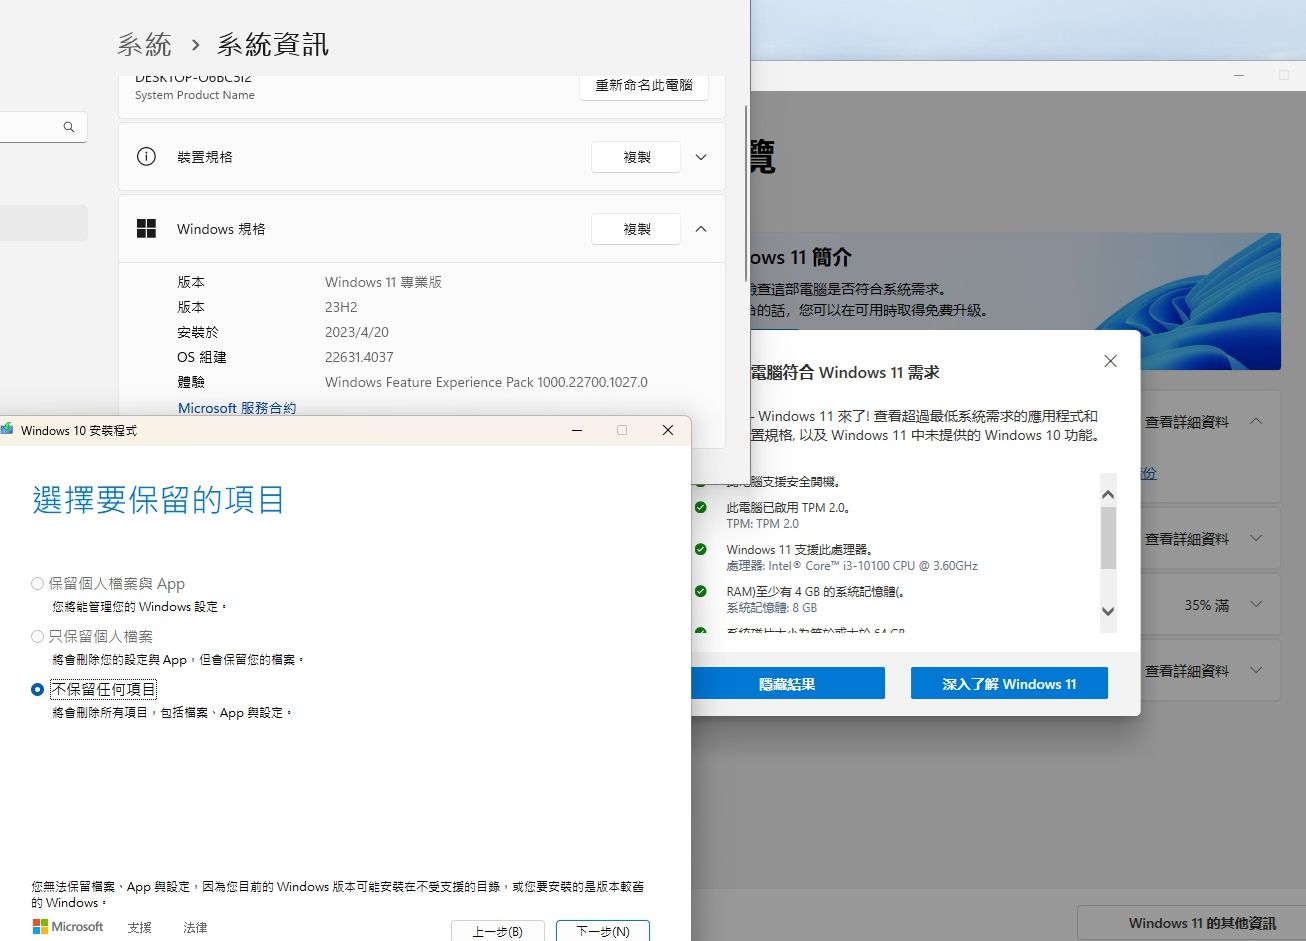Click the 'Windows 11 專業版' edition value
The width and height of the screenshot is (1306, 941).
coord(383,282)
